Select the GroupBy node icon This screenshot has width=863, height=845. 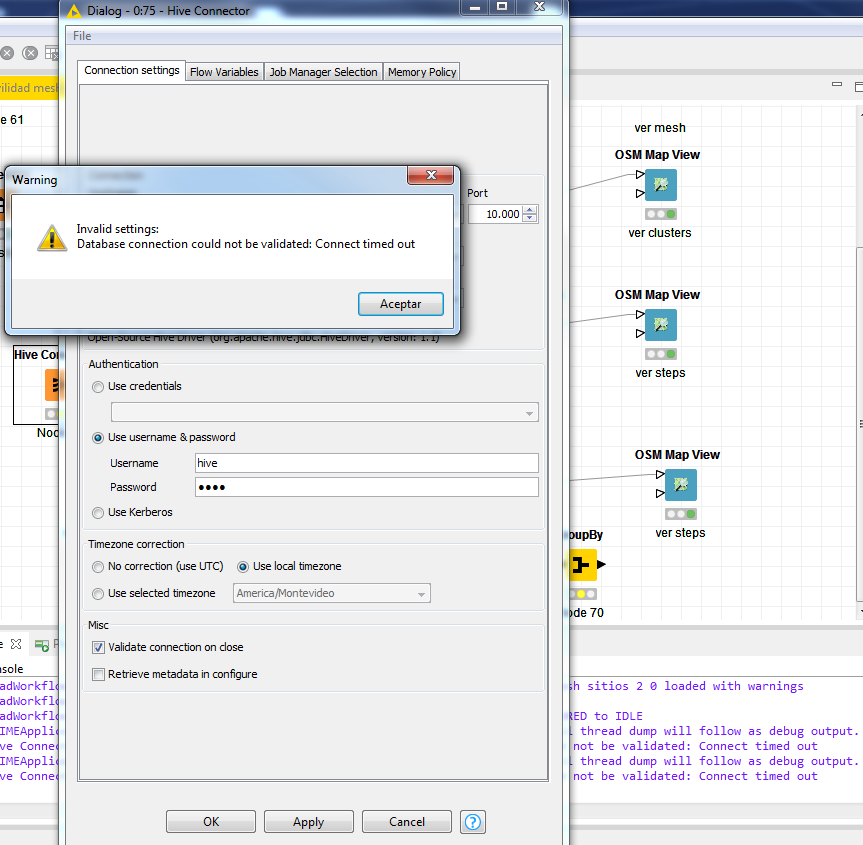pyautogui.click(x=582, y=565)
